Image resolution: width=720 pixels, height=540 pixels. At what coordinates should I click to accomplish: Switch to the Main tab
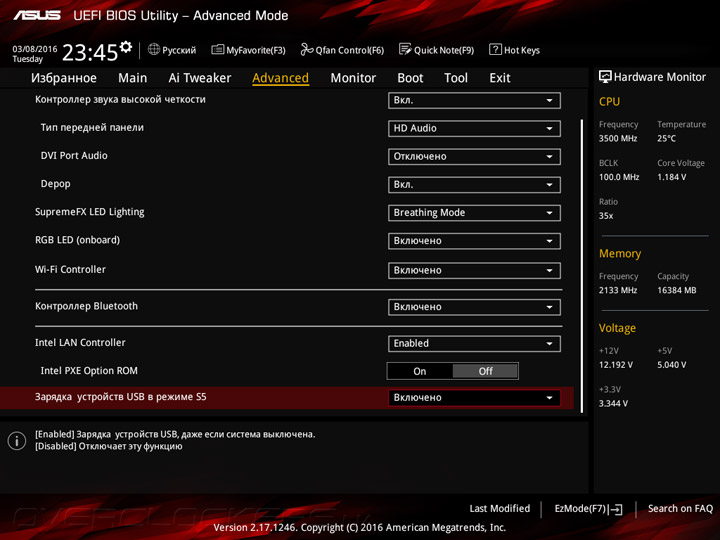click(132, 78)
